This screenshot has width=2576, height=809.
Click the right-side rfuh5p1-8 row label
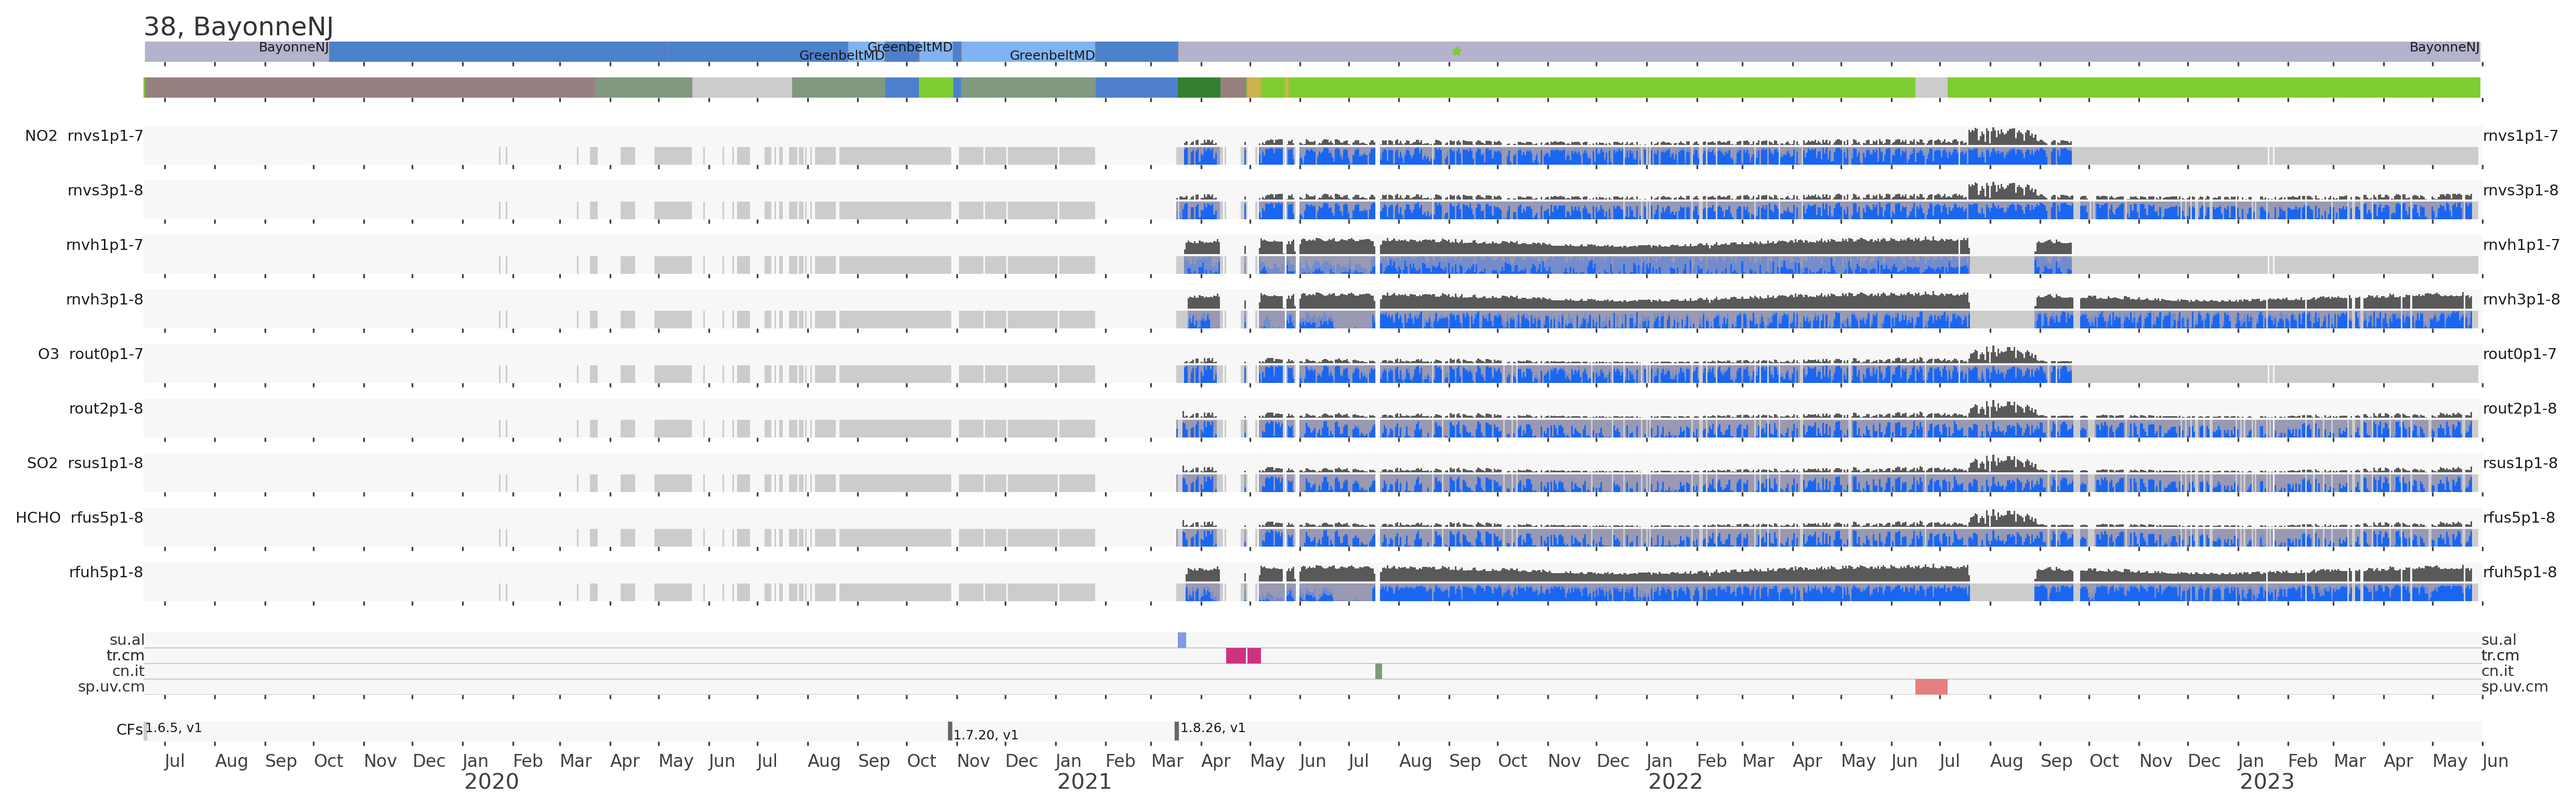(2519, 573)
